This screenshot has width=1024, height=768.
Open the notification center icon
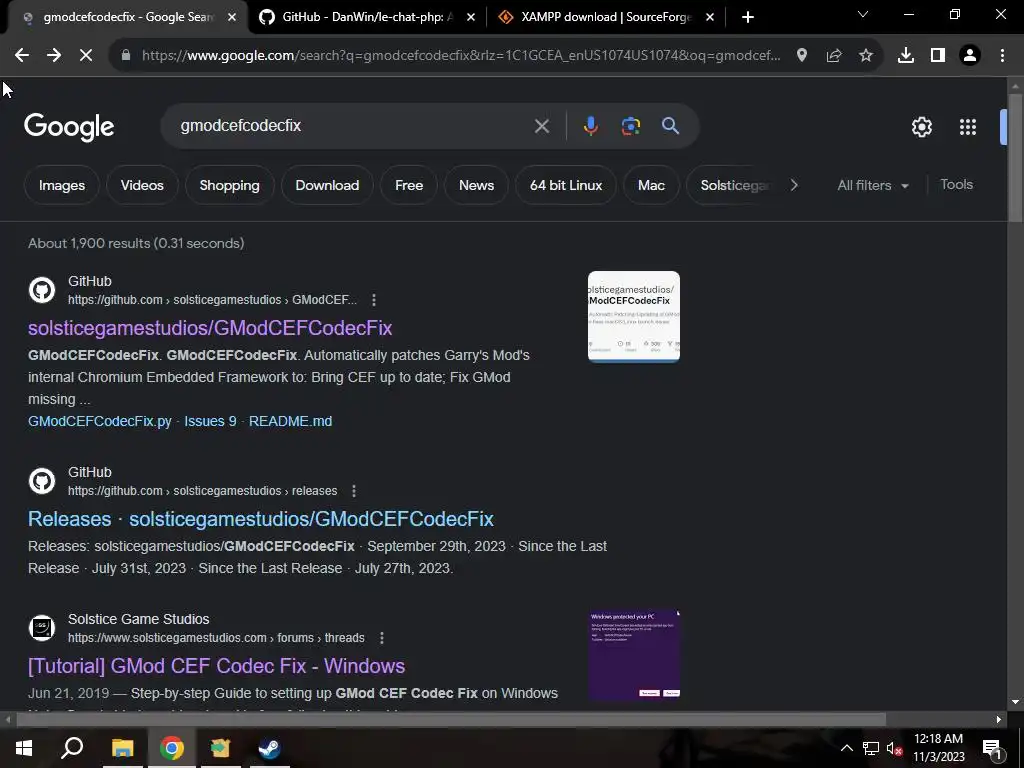tap(992, 749)
